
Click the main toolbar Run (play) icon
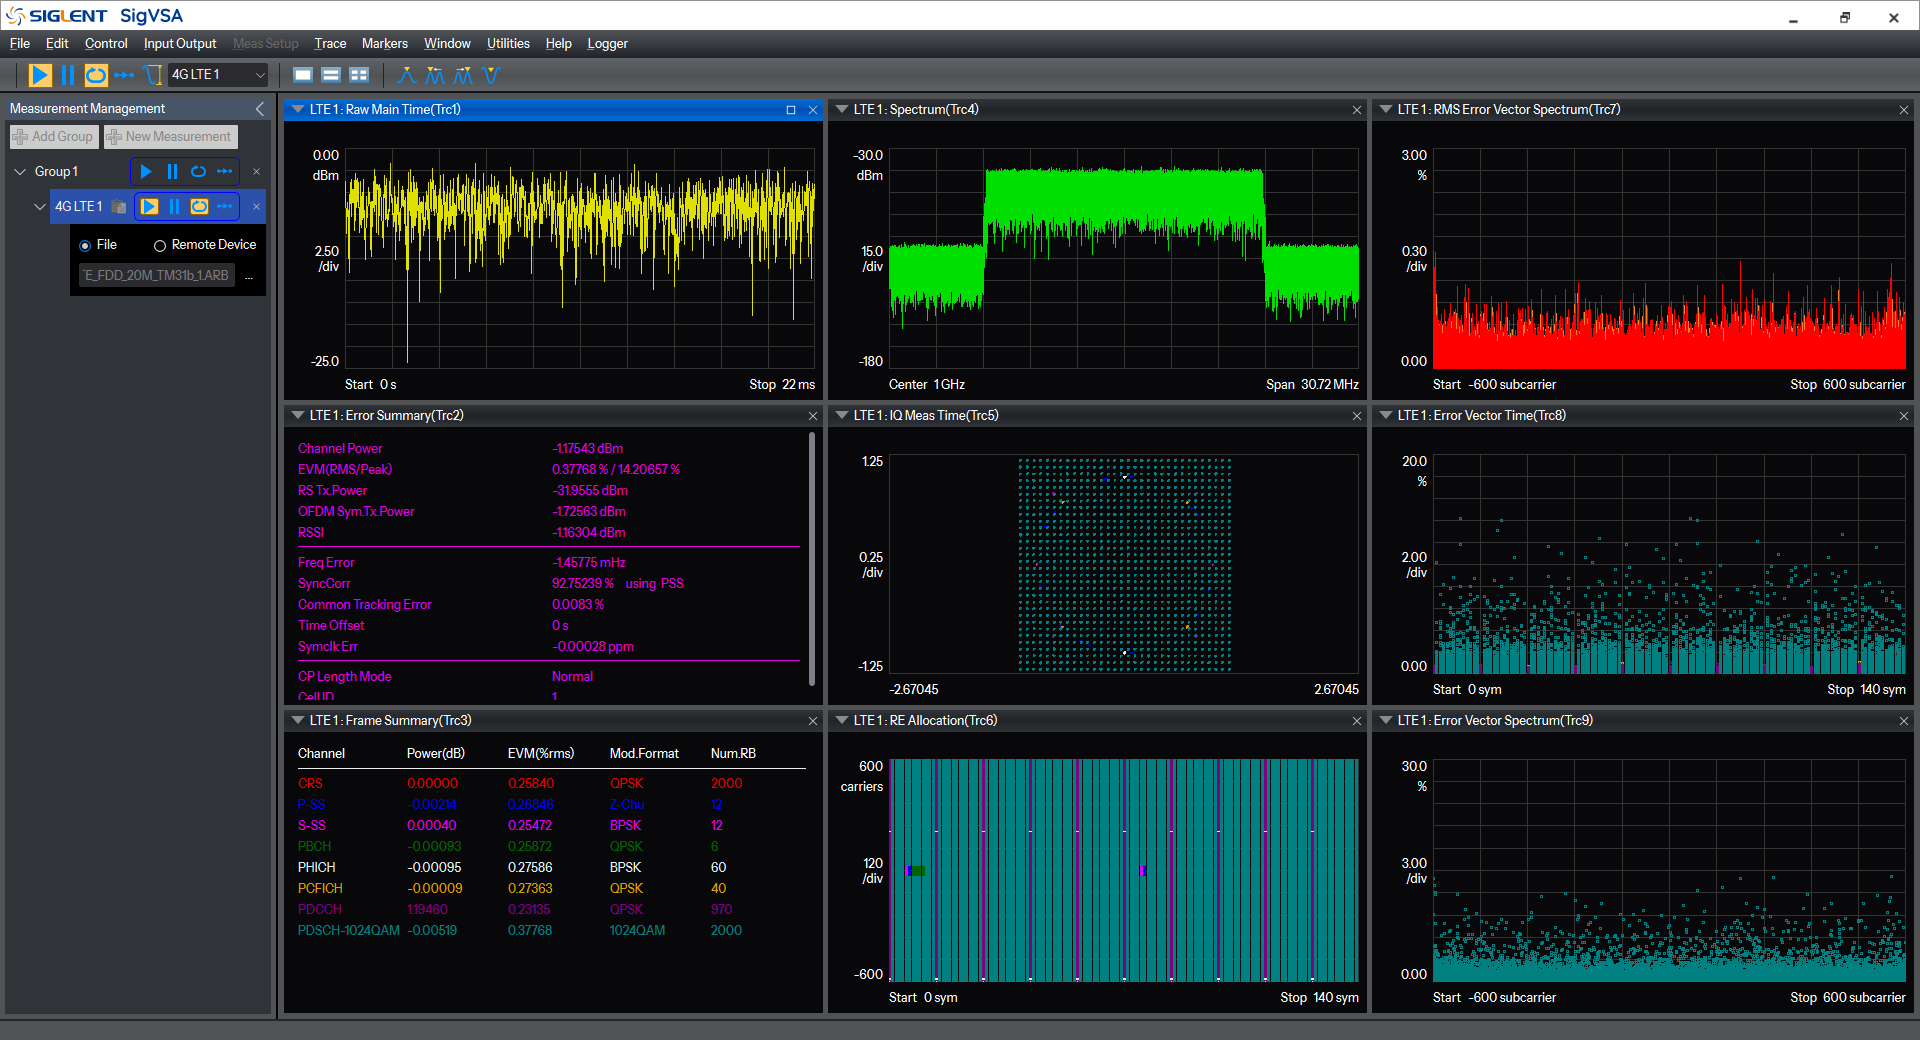click(40, 75)
